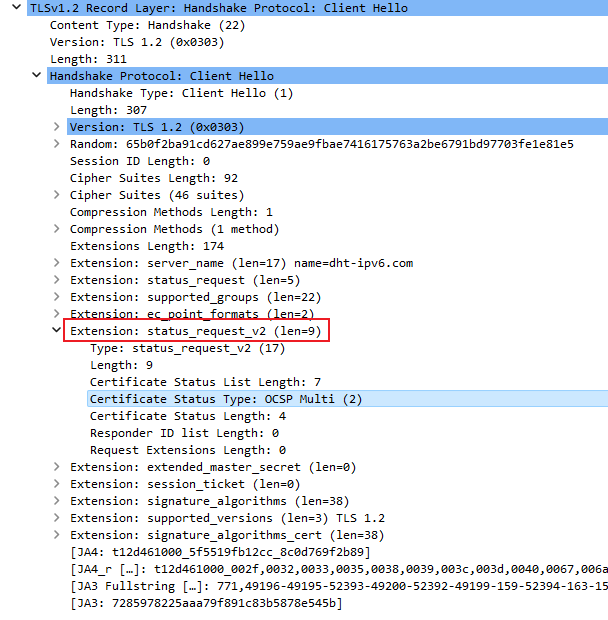Select the Certificate Status Length: 4 row
608x620 pixels.
188,416
